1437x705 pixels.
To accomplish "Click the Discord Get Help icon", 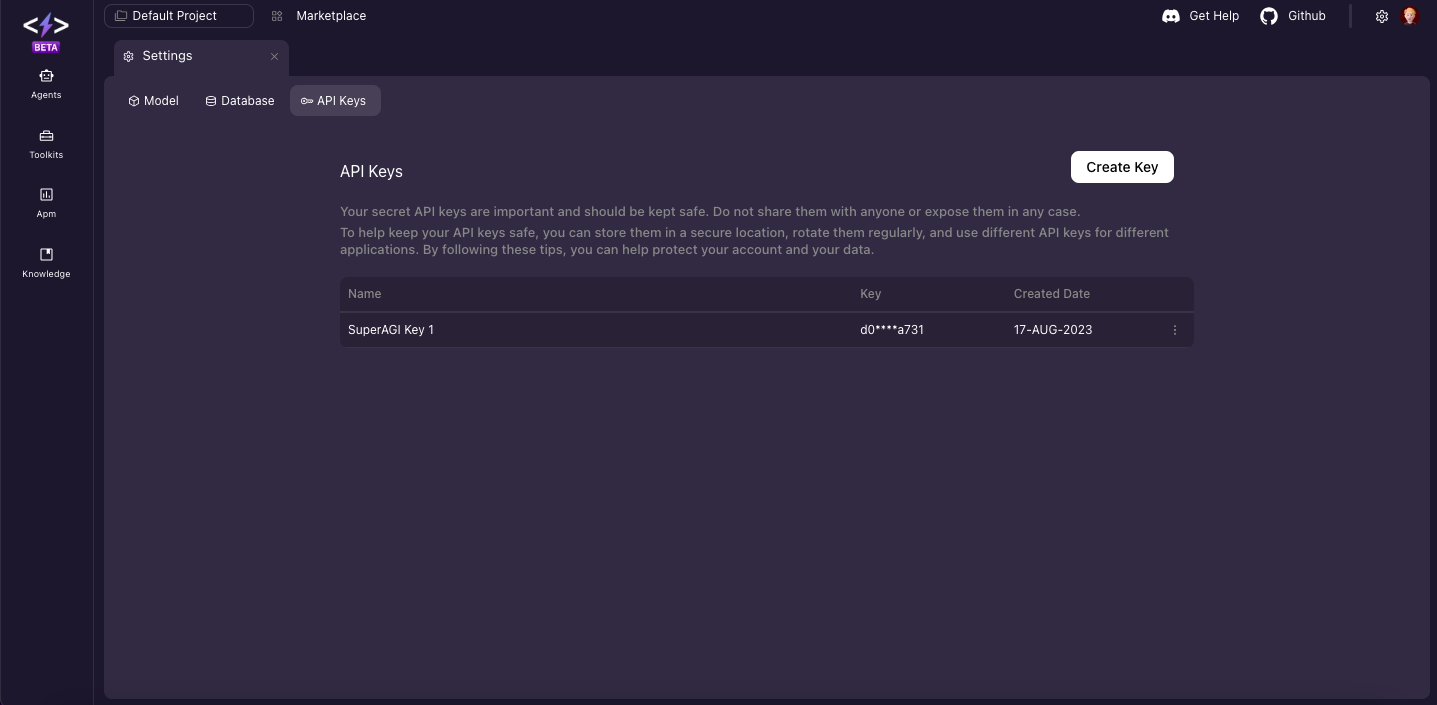I will 1171,16.
